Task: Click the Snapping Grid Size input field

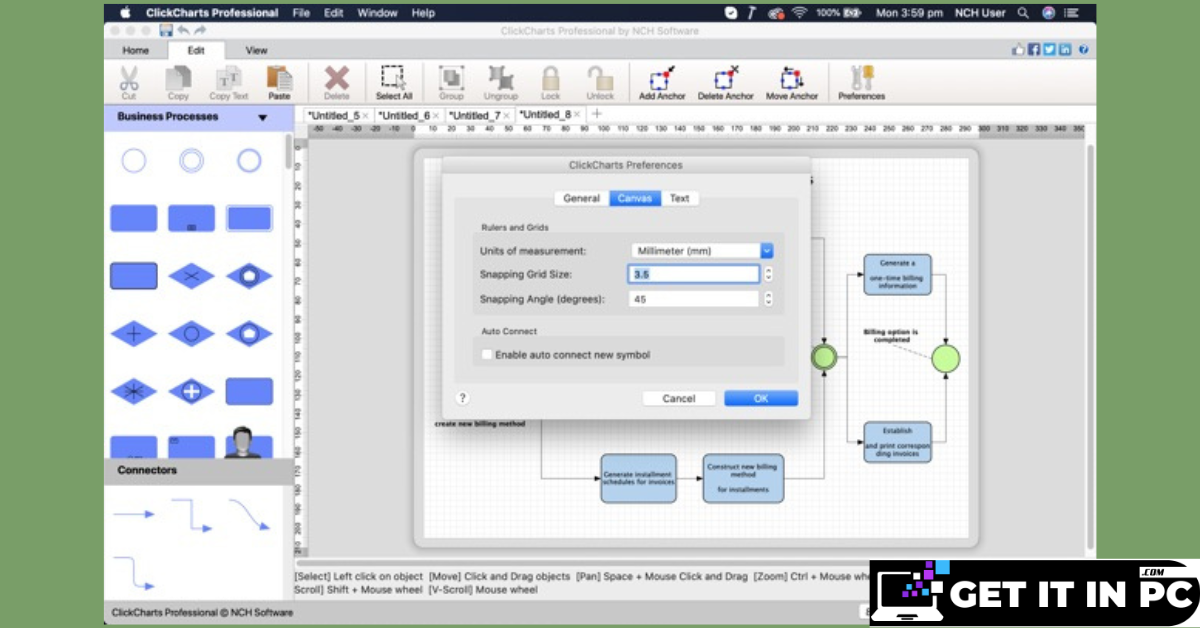Action: (694, 274)
